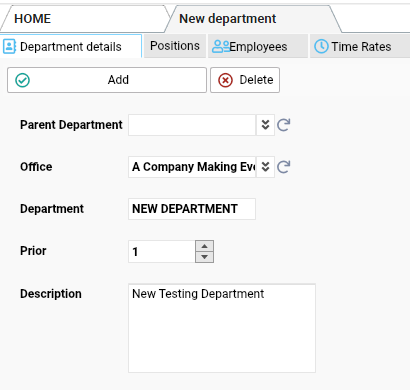Click the Time Rates clock icon

[x=321, y=46]
